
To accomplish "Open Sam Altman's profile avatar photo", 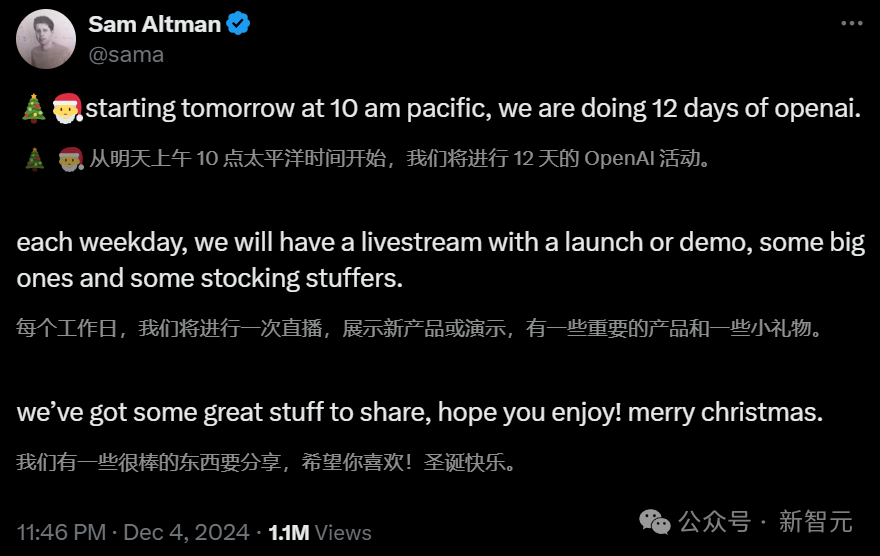I will (46, 39).
